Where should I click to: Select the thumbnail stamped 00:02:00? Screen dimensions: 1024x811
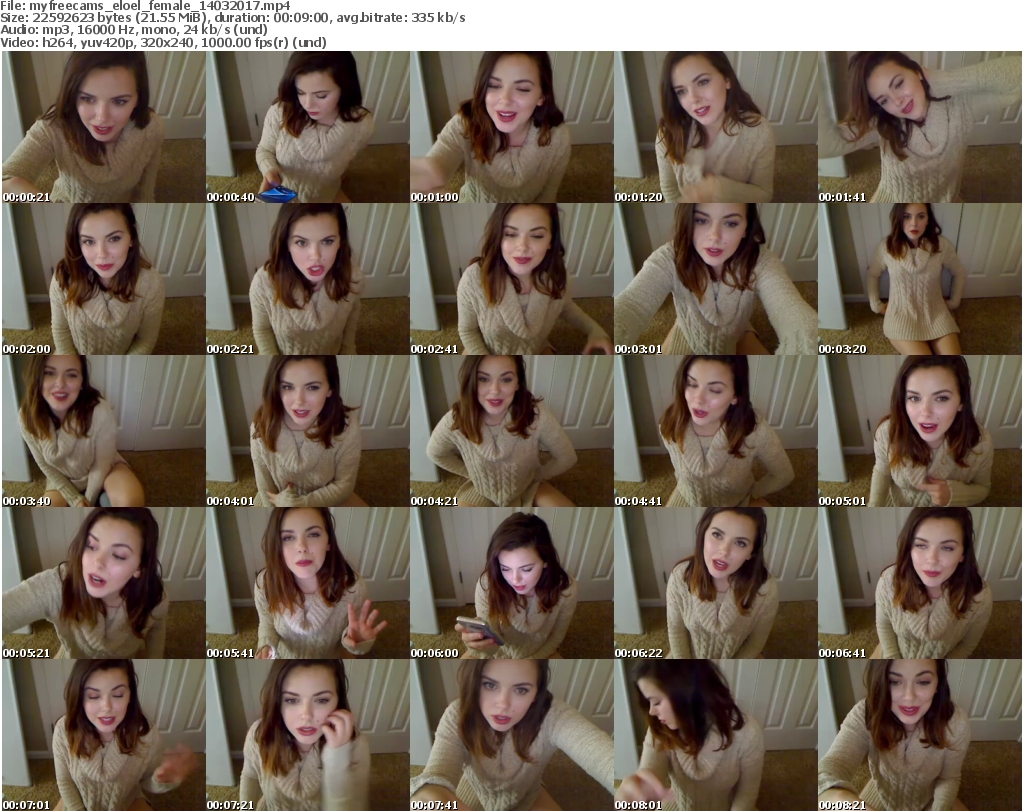(x=104, y=279)
